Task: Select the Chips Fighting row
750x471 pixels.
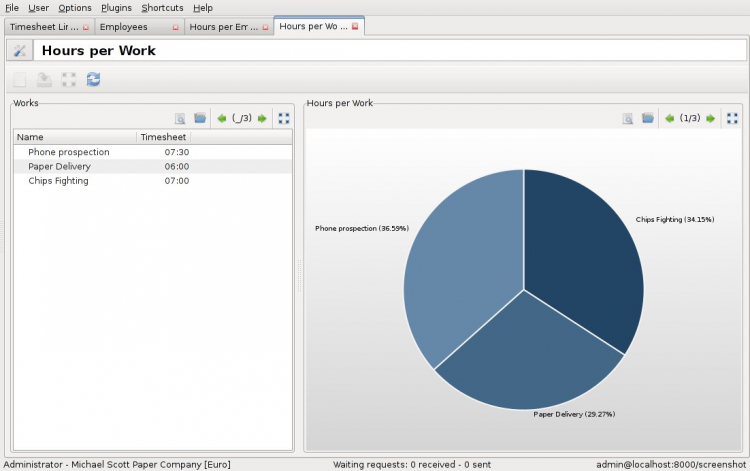Action: 153,181
